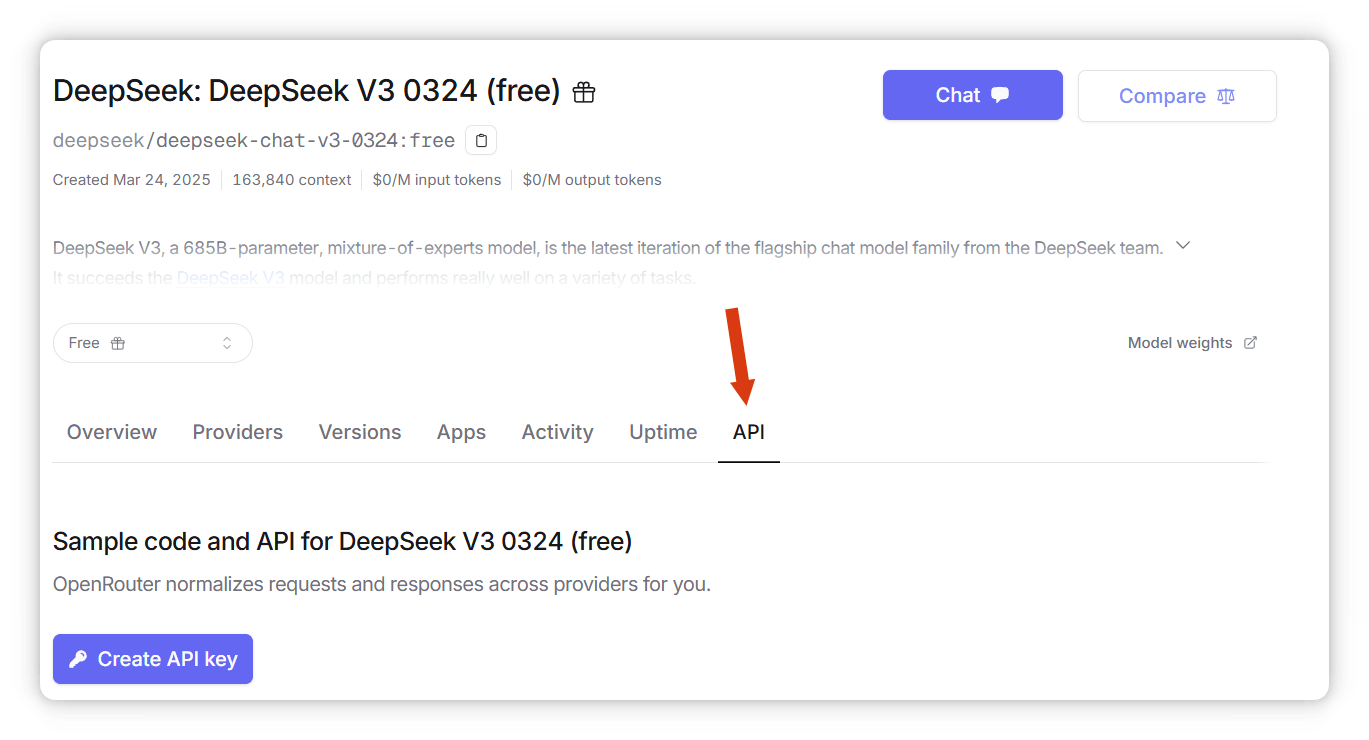This screenshot has height=740, width=1369.
Task: Click the key icon on Create API key
Action: (x=78, y=659)
